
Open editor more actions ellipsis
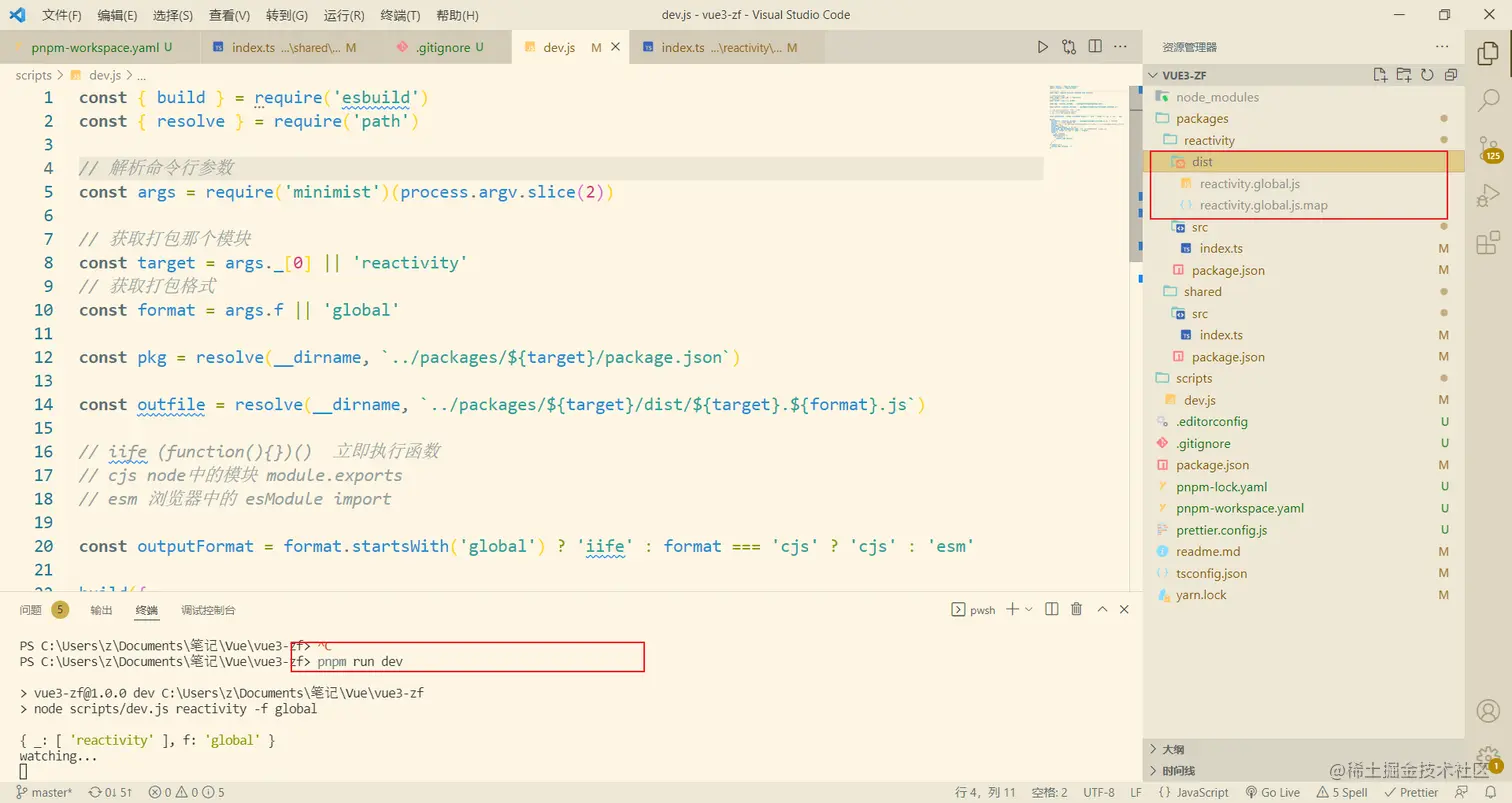tap(1122, 47)
